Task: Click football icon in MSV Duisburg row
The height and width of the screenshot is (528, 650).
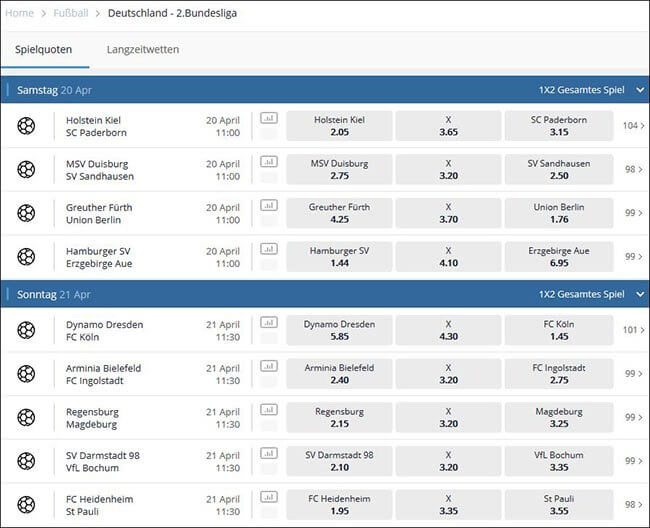Action: coord(26,169)
